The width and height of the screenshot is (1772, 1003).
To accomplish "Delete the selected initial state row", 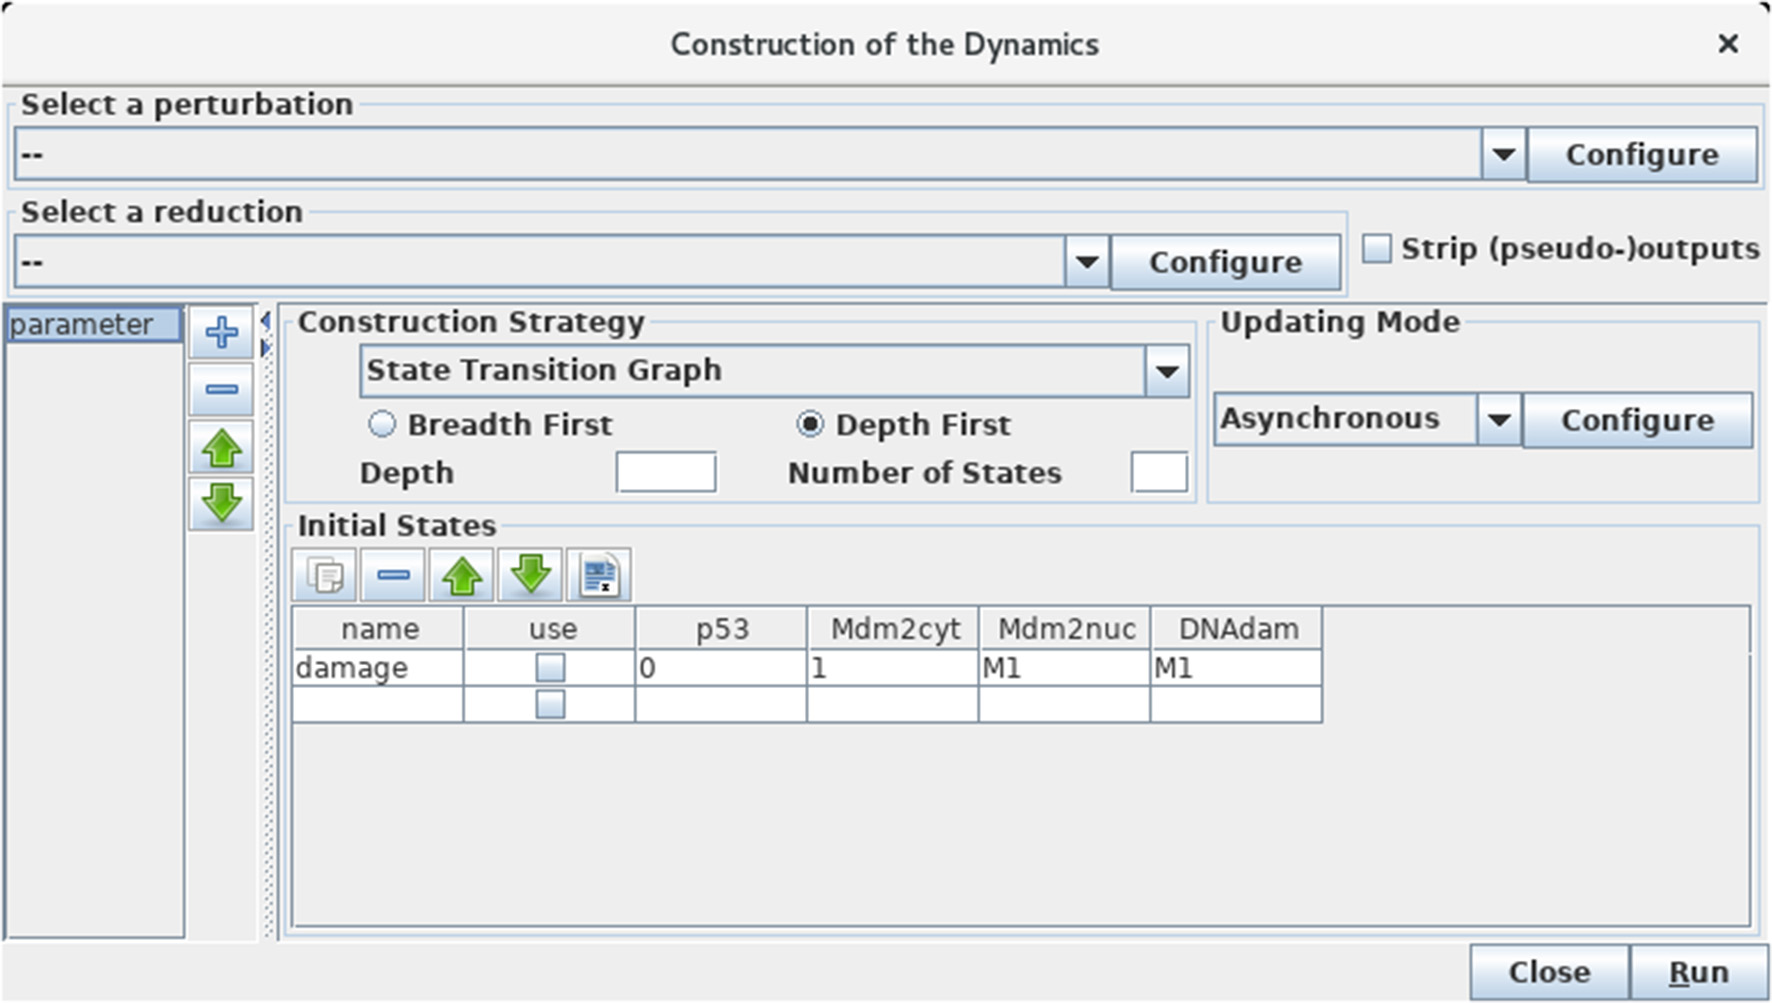I will [393, 575].
